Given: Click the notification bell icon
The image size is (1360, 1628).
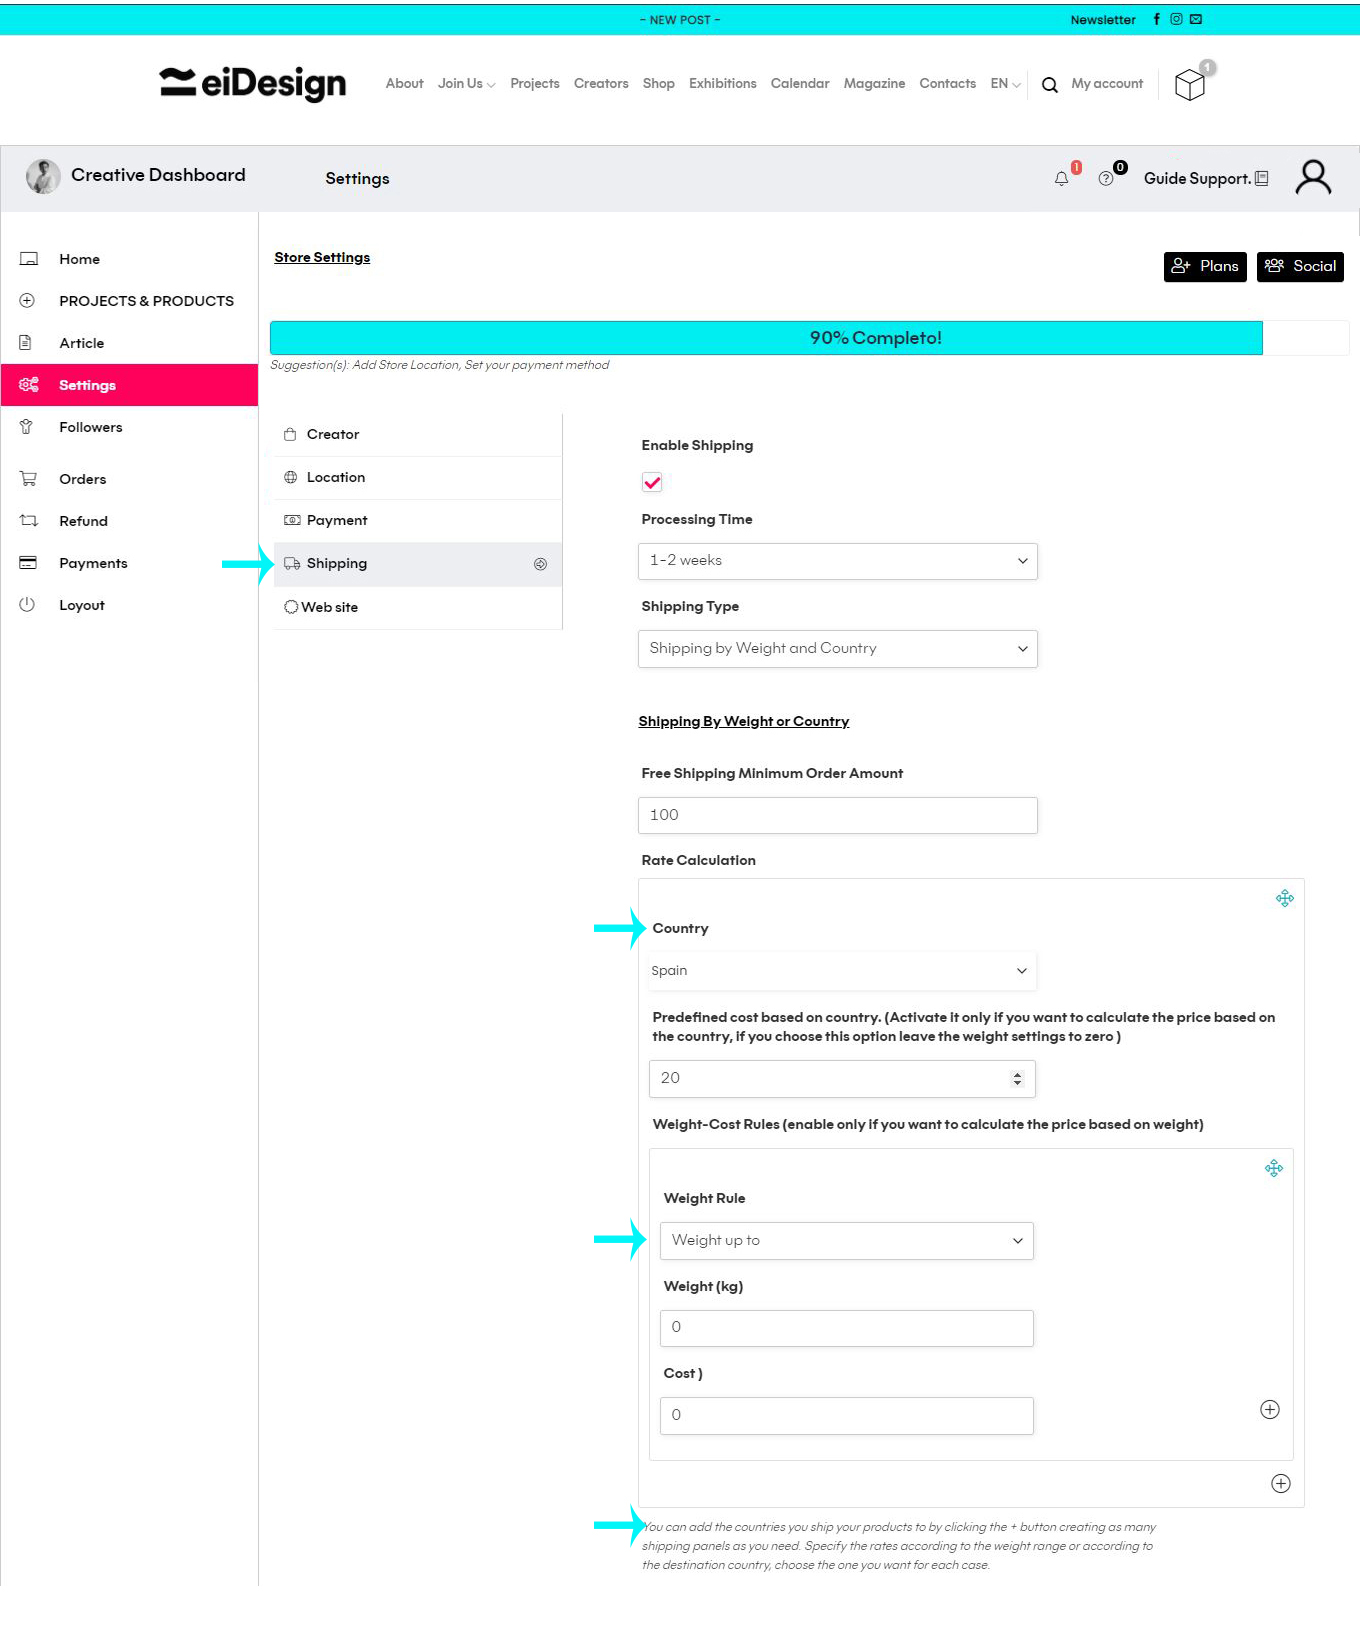Looking at the screenshot, I should tap(1061, 179).
